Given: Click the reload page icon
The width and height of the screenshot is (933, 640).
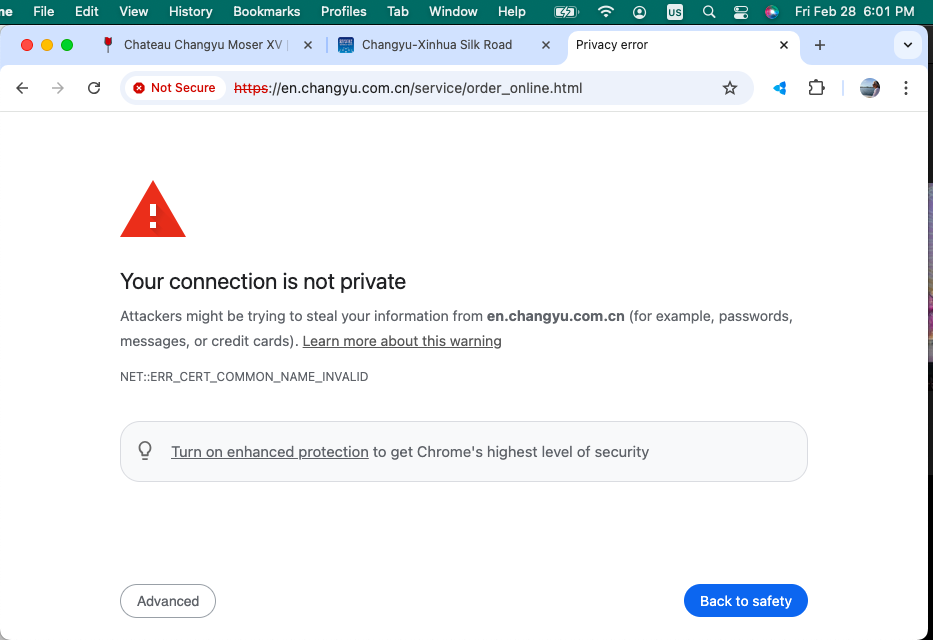Looking at the screenshot, I should point(94,88).
